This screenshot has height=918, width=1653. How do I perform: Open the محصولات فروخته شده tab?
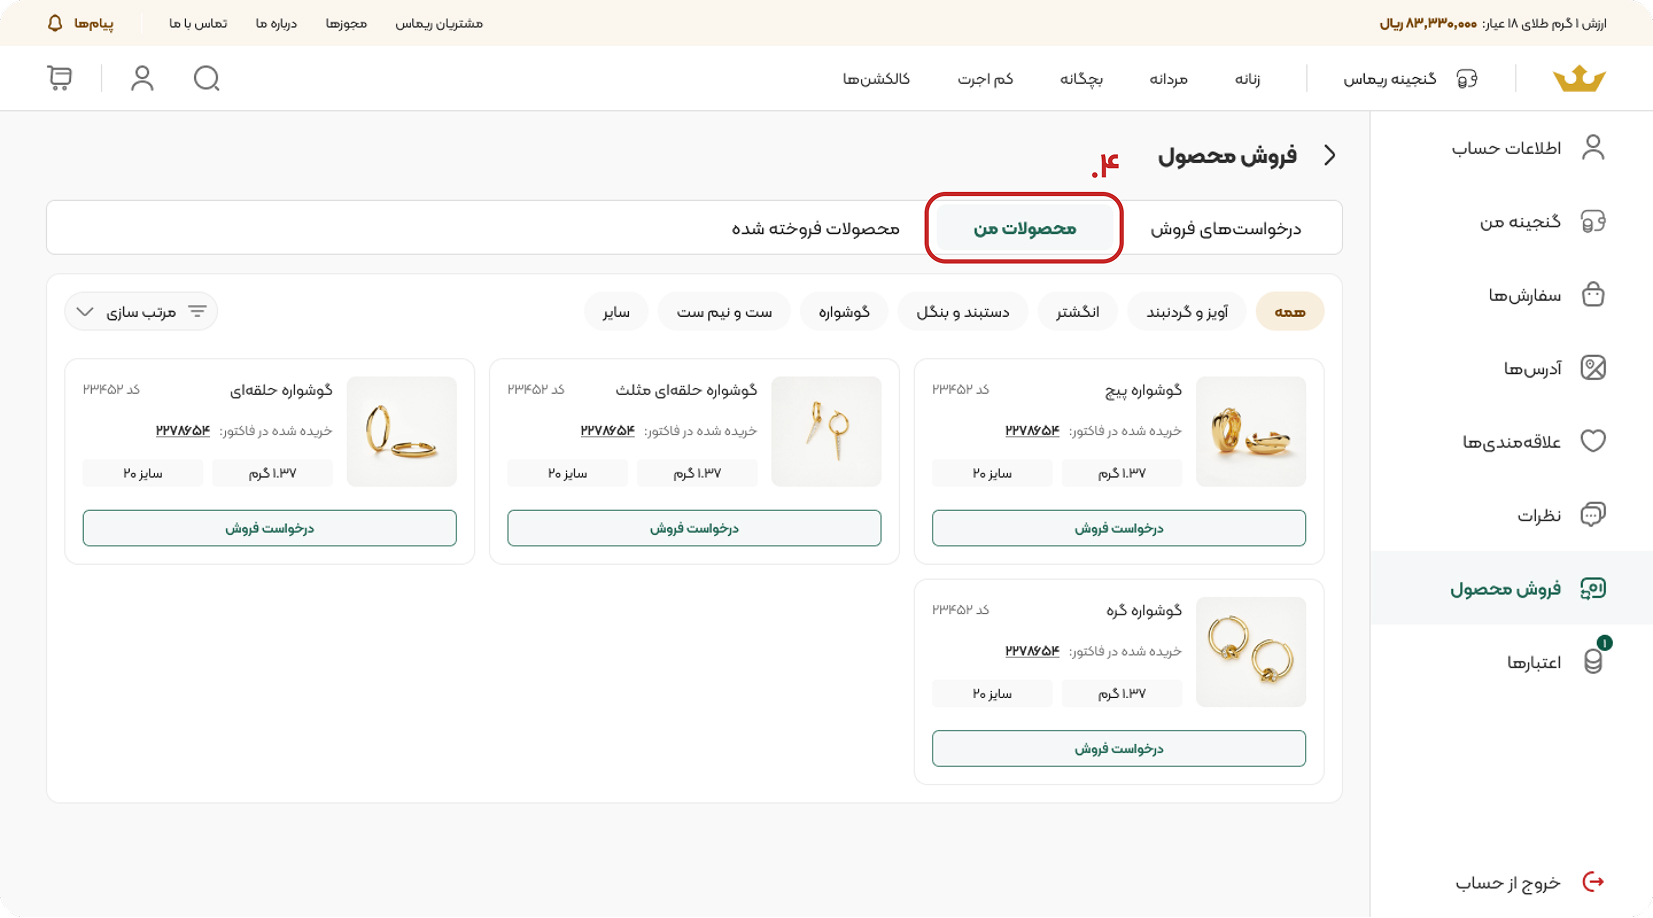point(815,229)
